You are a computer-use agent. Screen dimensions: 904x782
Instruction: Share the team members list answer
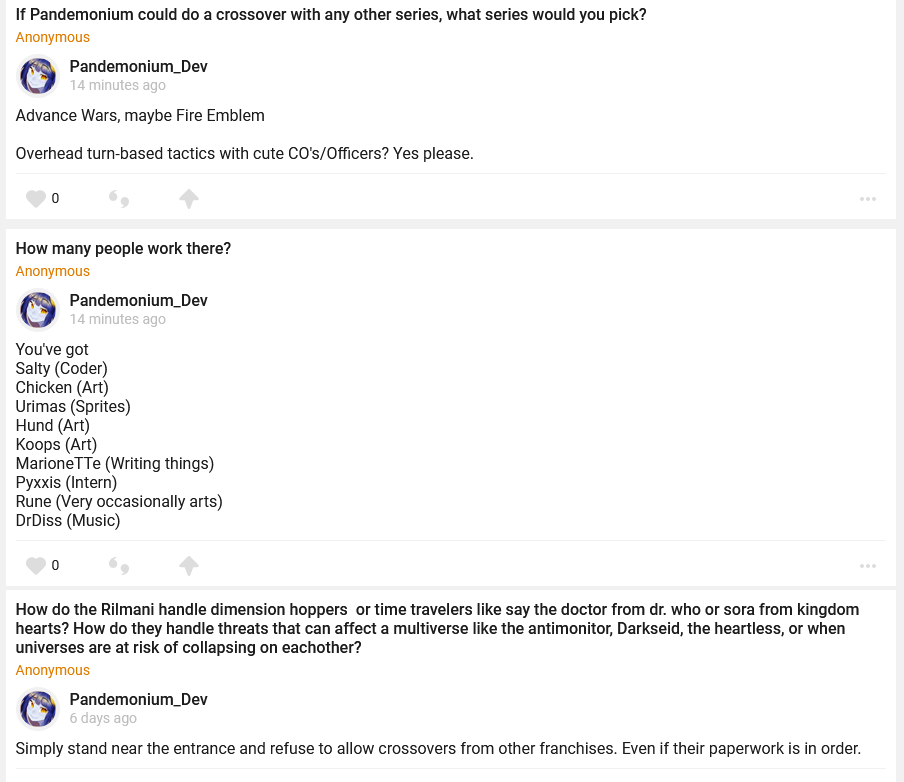click(189, 566)
